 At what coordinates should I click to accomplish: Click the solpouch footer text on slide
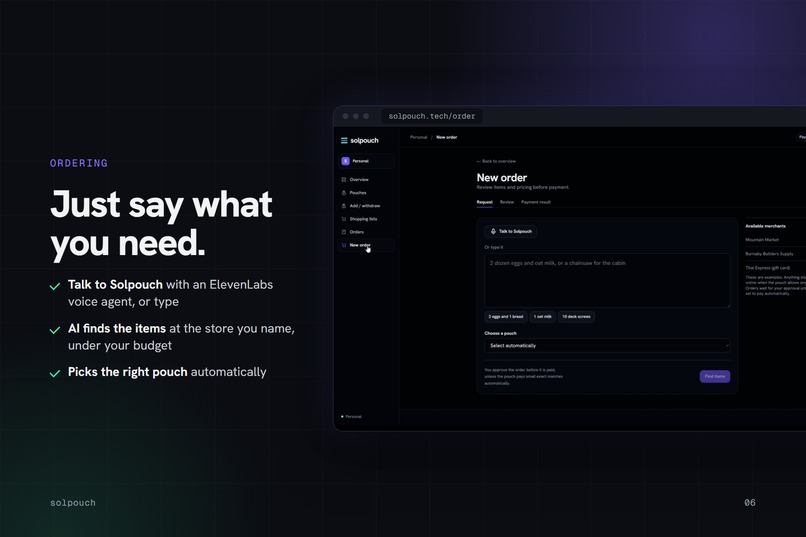click(x=72, y=503)
